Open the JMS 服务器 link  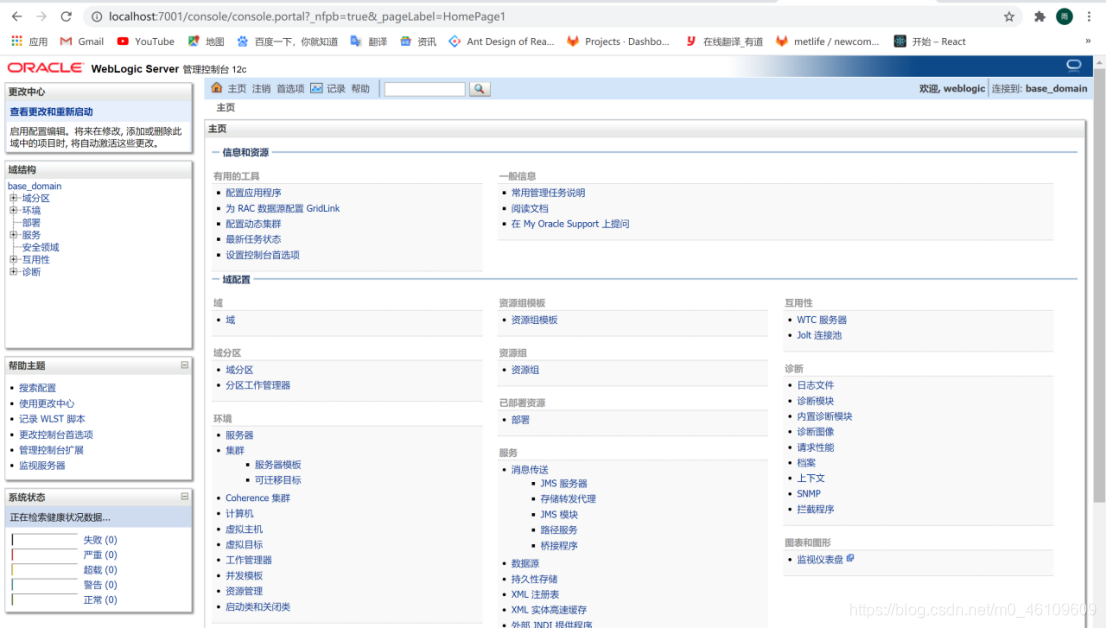tap(564, 483)
